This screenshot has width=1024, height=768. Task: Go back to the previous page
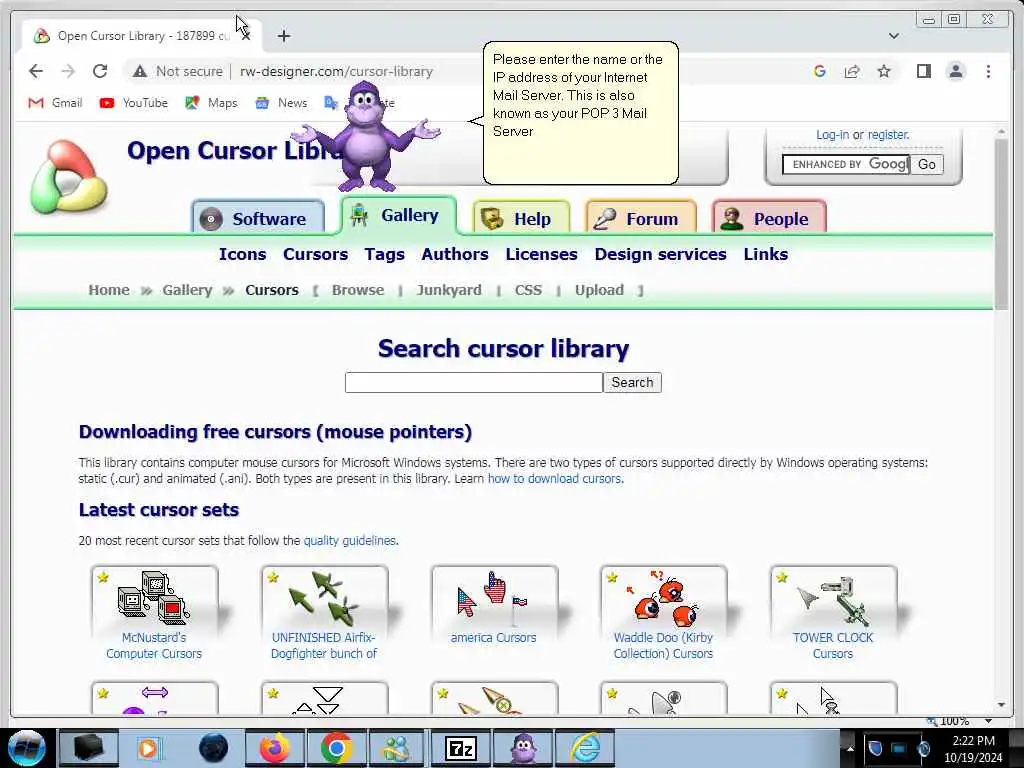[36, 71]
